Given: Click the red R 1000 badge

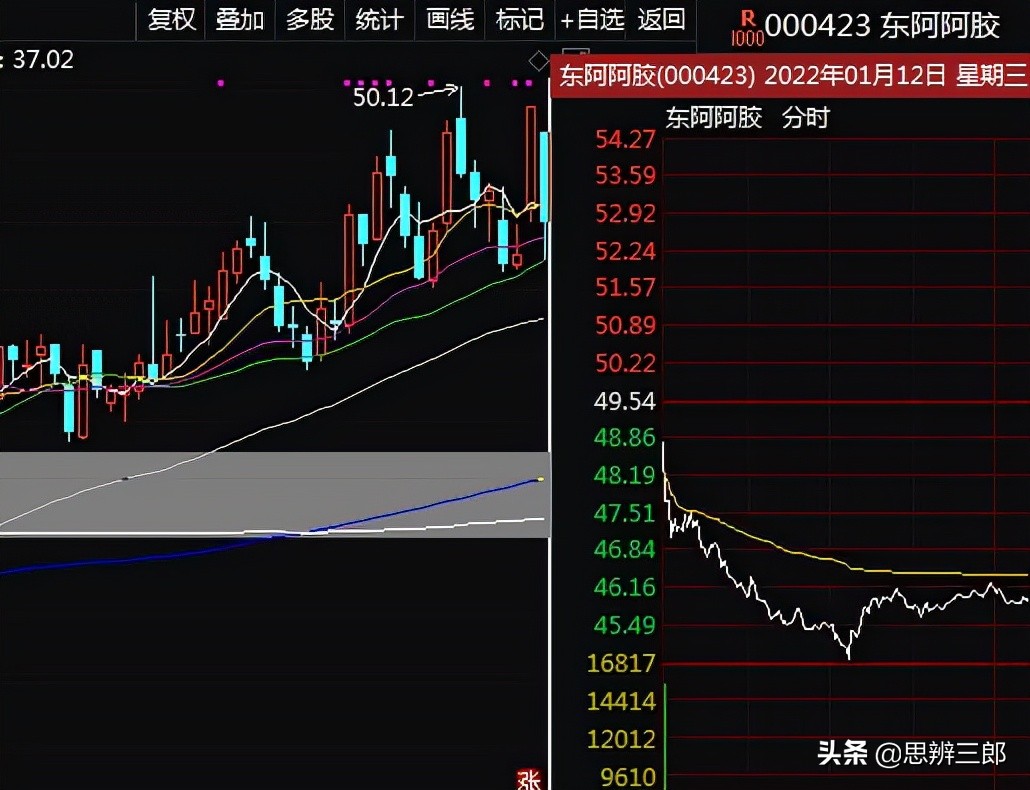Looking at the screenshot, I should click(x=748, y=30).
